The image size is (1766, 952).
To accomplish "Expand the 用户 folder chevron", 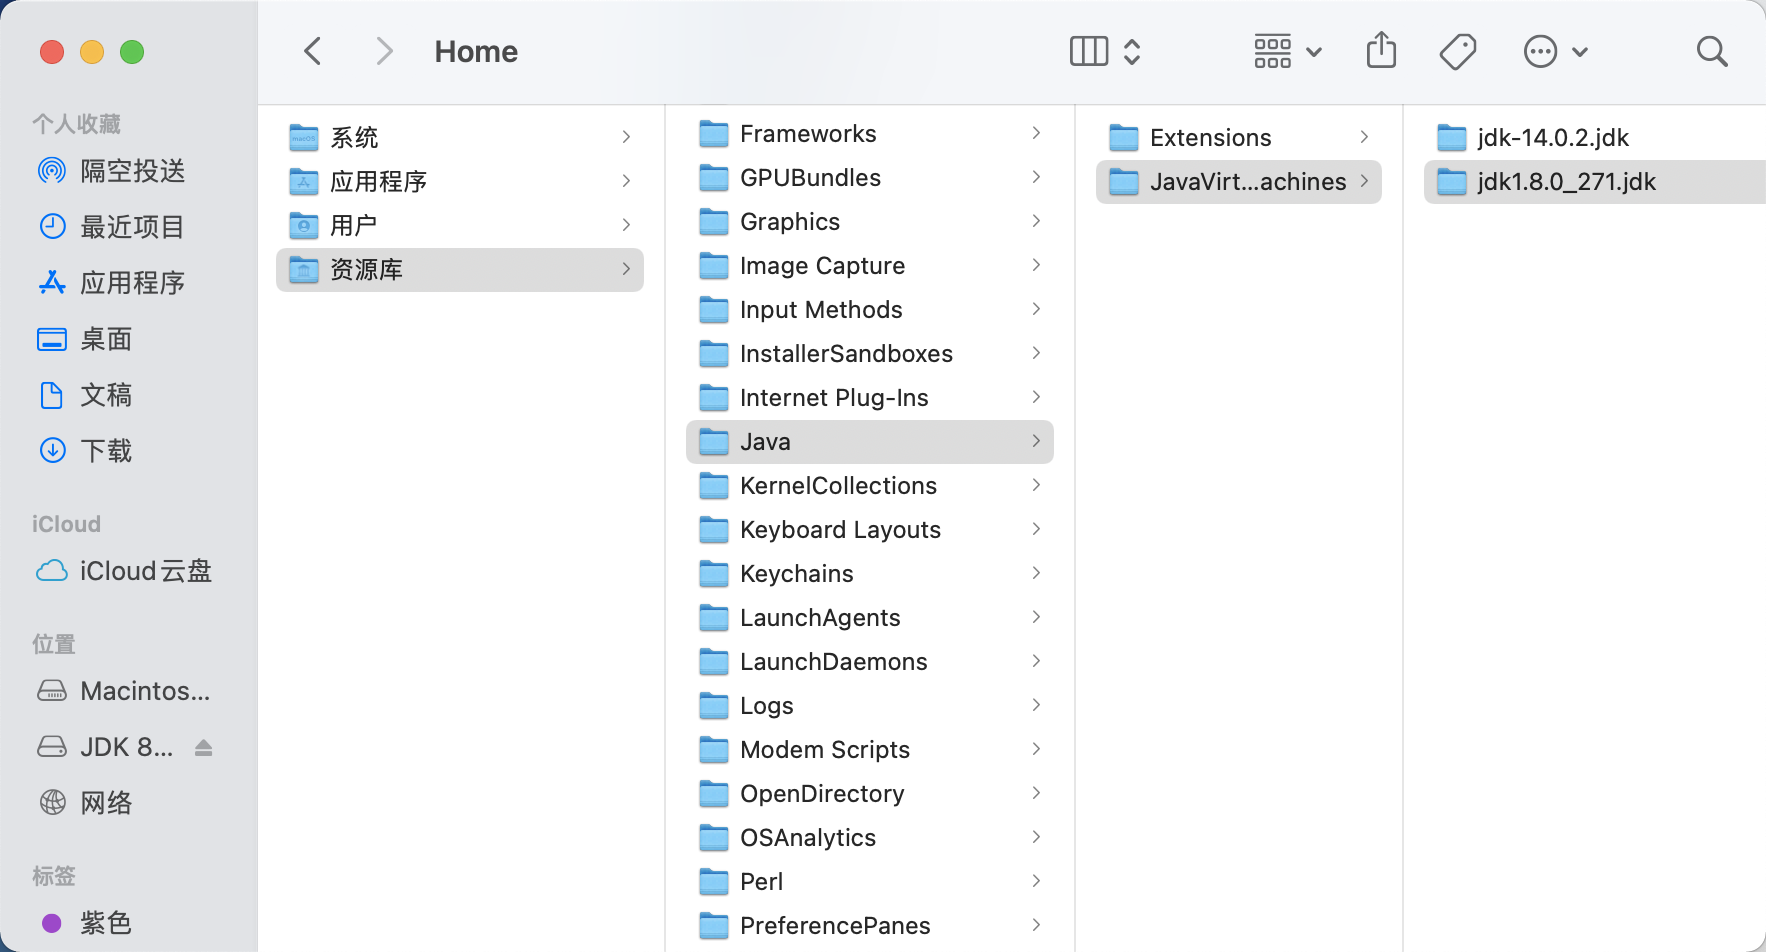I will click(626, 225).
